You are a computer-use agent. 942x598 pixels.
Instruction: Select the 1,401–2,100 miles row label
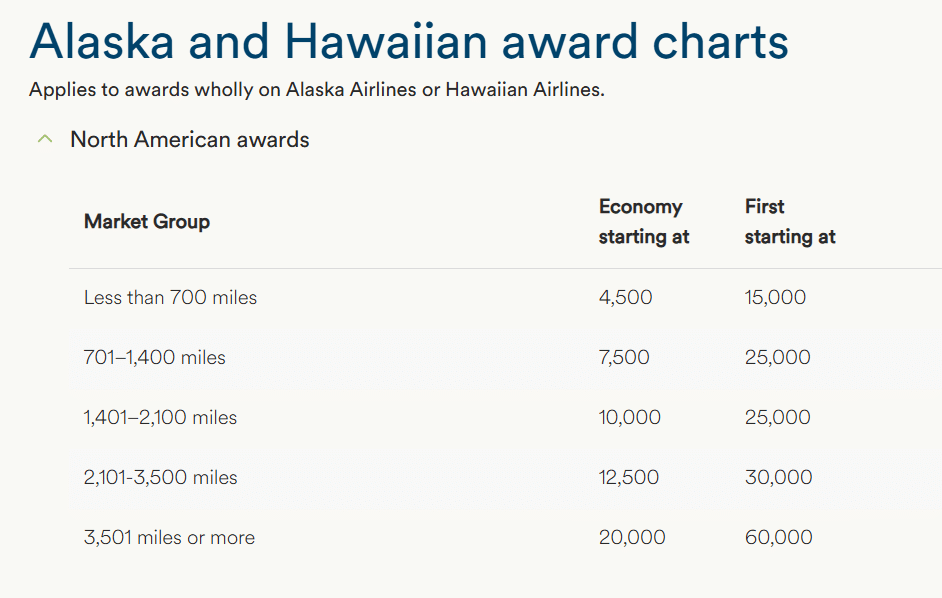pyautogui.click(x=160, y=417)
